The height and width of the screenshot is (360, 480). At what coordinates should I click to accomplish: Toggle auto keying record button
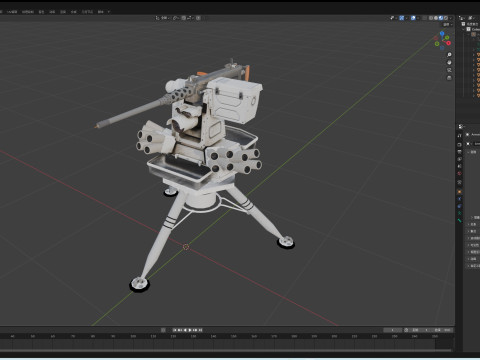(163, 330)
